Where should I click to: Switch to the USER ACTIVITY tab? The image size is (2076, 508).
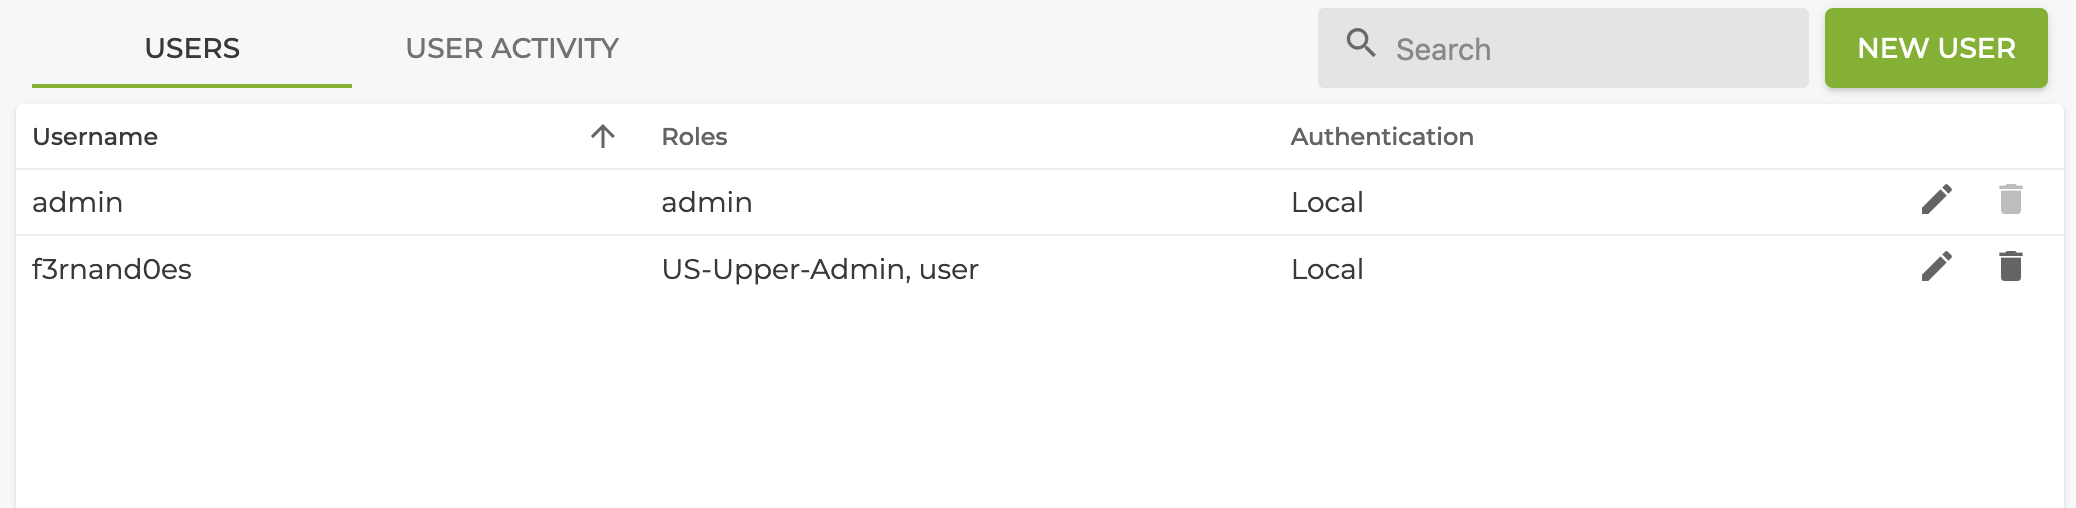pos(512,48)
